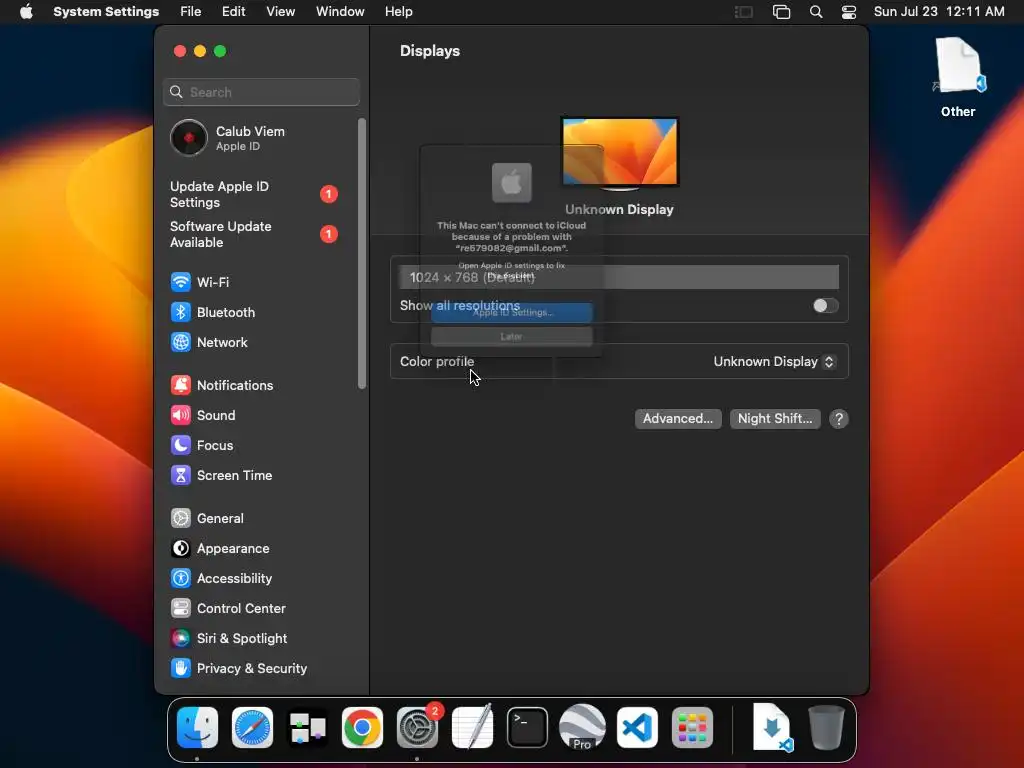Select 1024 × 768 (Default) resolution
This screenshot has height=768, width=1024.
pos(619,278)
